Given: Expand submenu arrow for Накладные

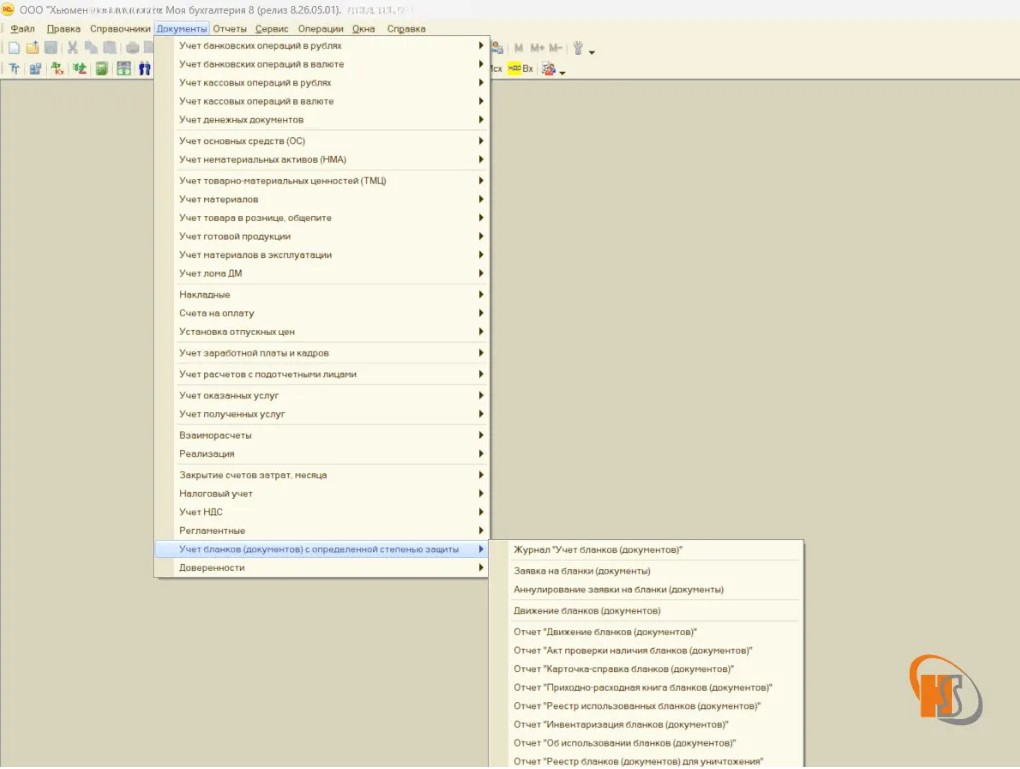Looking at the screenshot, I should tap(481, 294).
